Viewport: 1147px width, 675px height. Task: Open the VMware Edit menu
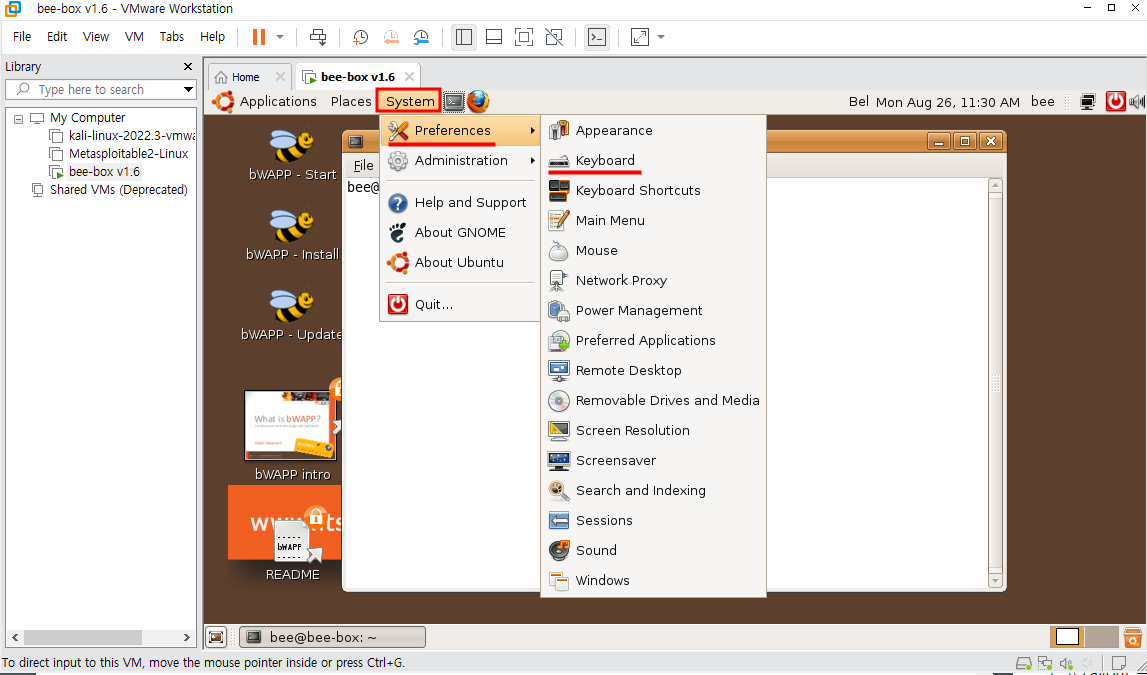coord(57,37)
